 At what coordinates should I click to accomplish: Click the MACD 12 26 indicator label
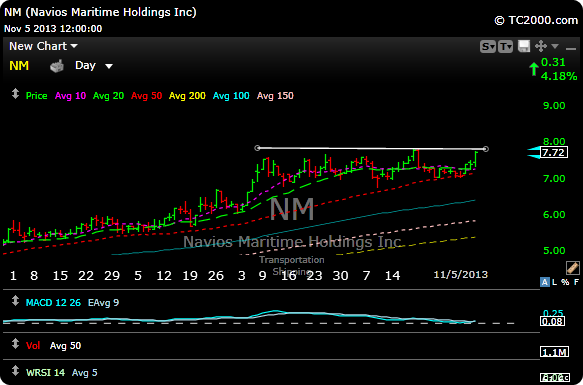(x=53, y=303)
